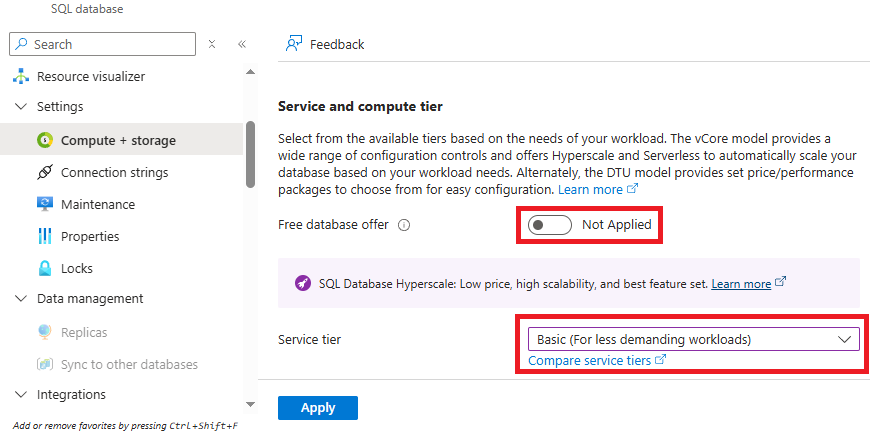Collapse the Data management section
This screenshot has width=870, height=431.
coord(21,299)
